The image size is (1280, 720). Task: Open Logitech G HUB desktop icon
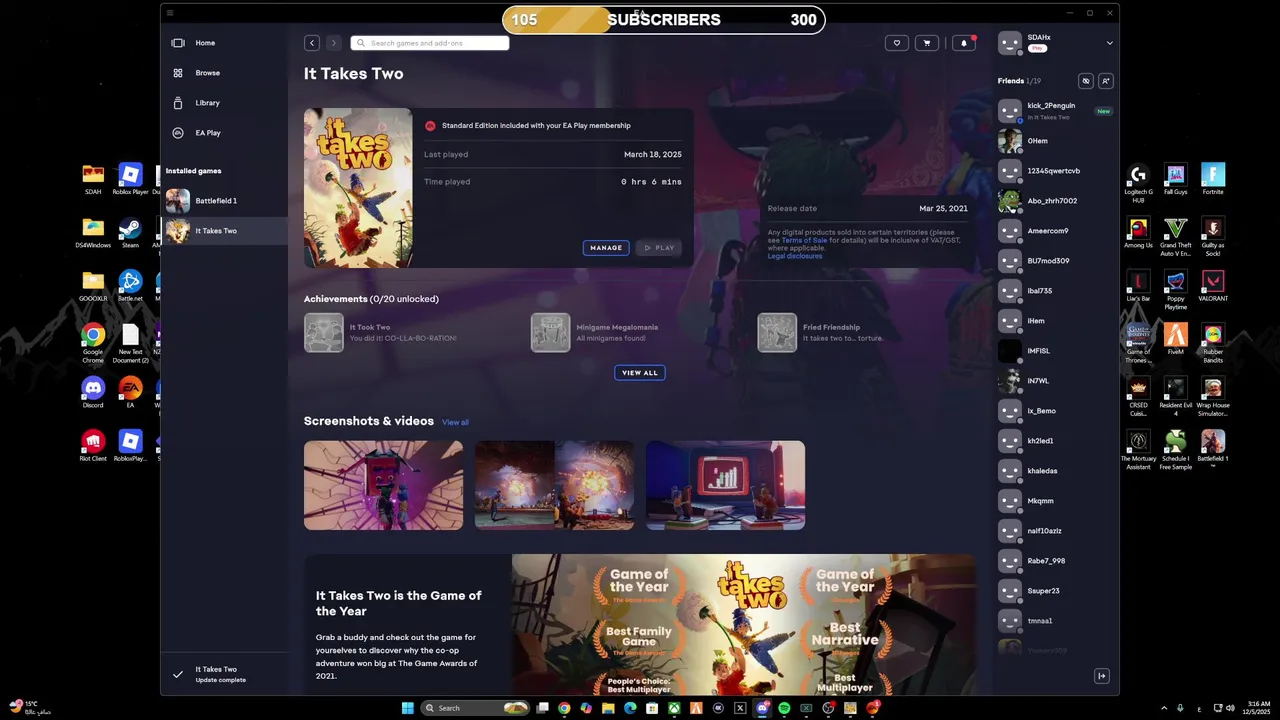coord(1138,183)
